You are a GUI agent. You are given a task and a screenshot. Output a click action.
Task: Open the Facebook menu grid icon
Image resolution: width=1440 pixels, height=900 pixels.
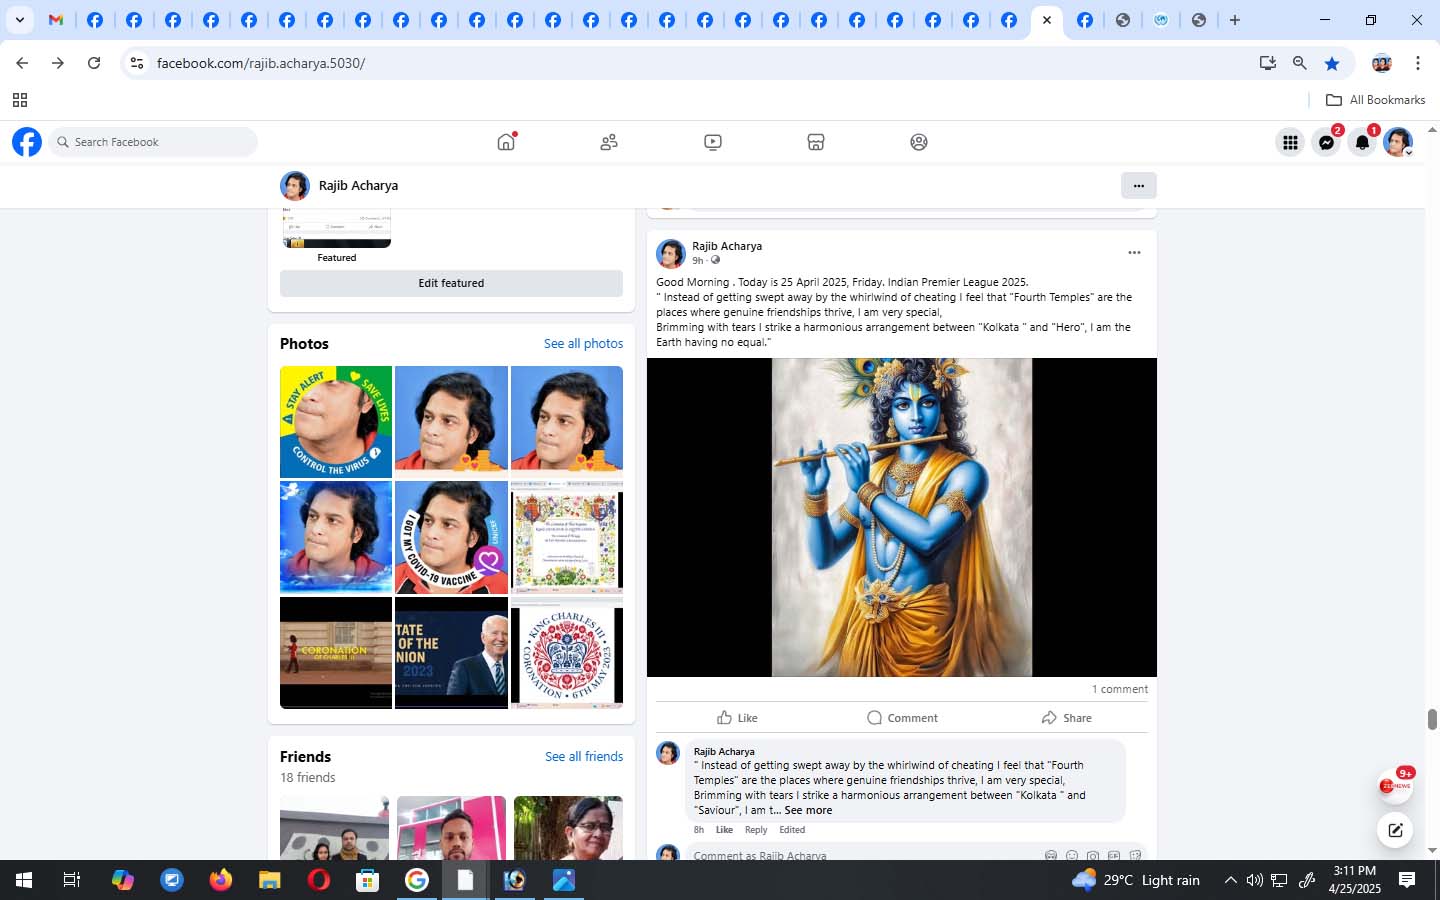click(1290, 142)
